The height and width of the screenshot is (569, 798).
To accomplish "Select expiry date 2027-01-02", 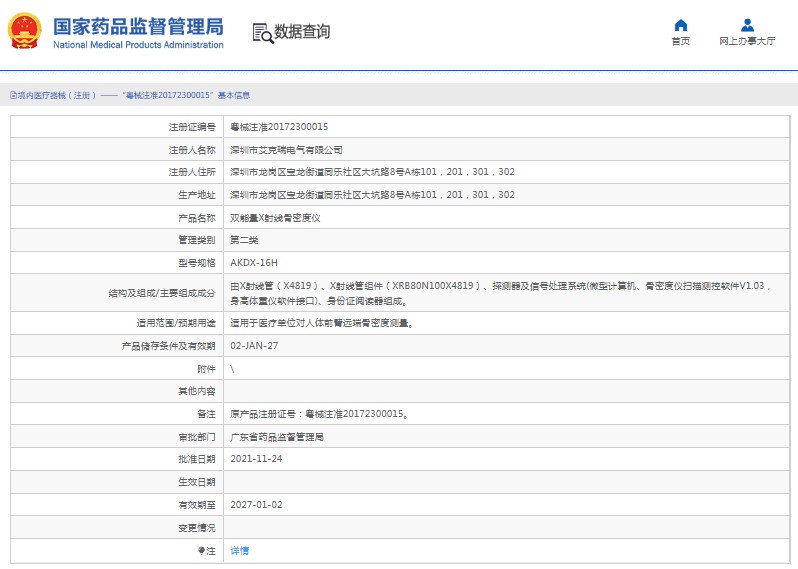I will (x=256, y=505).
